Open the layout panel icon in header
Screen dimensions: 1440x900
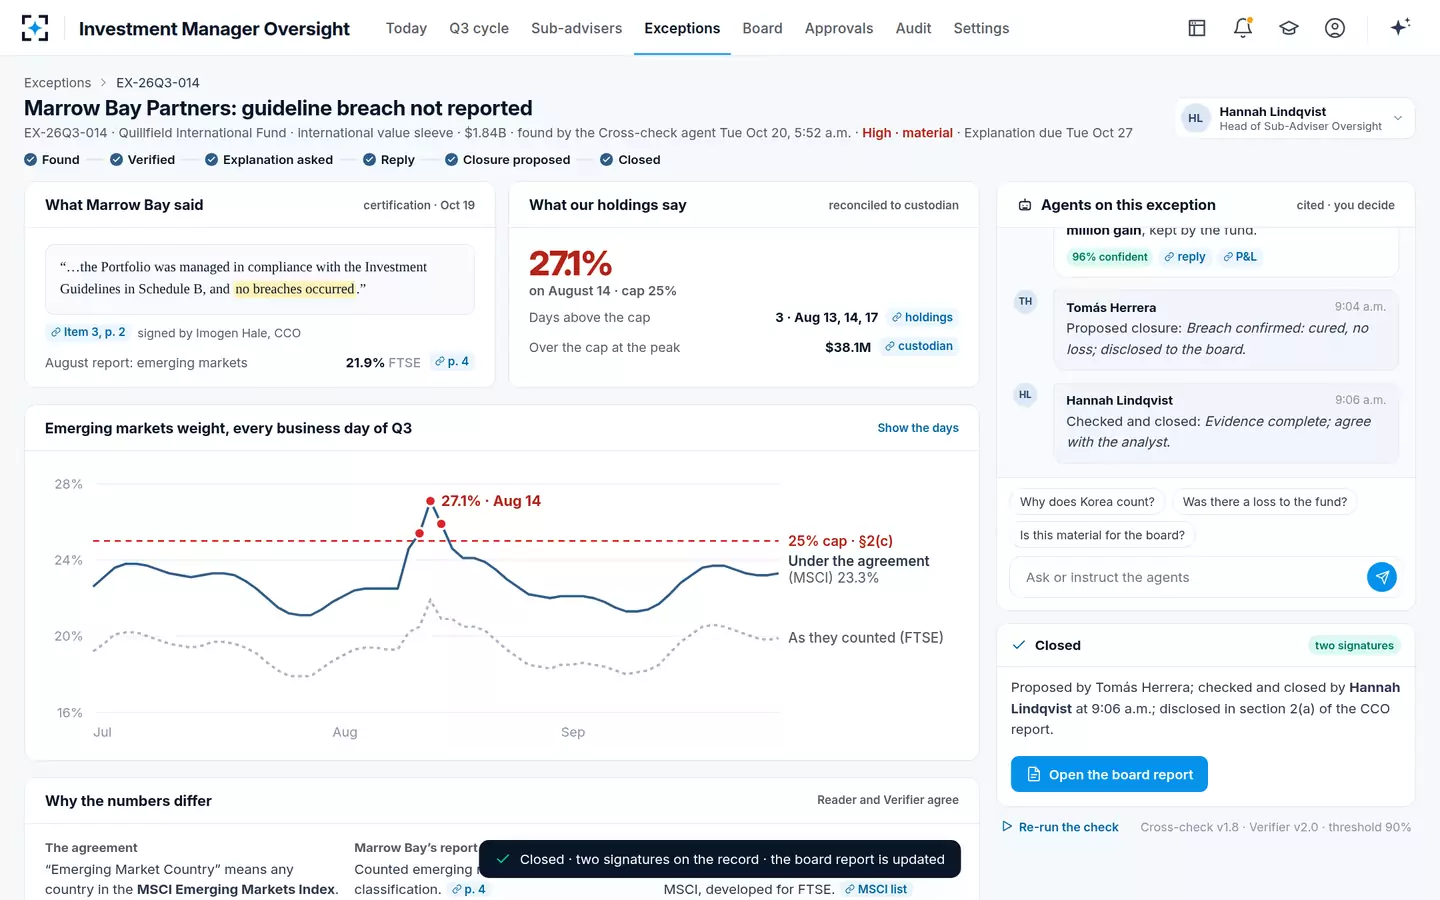pos(1197,28)
